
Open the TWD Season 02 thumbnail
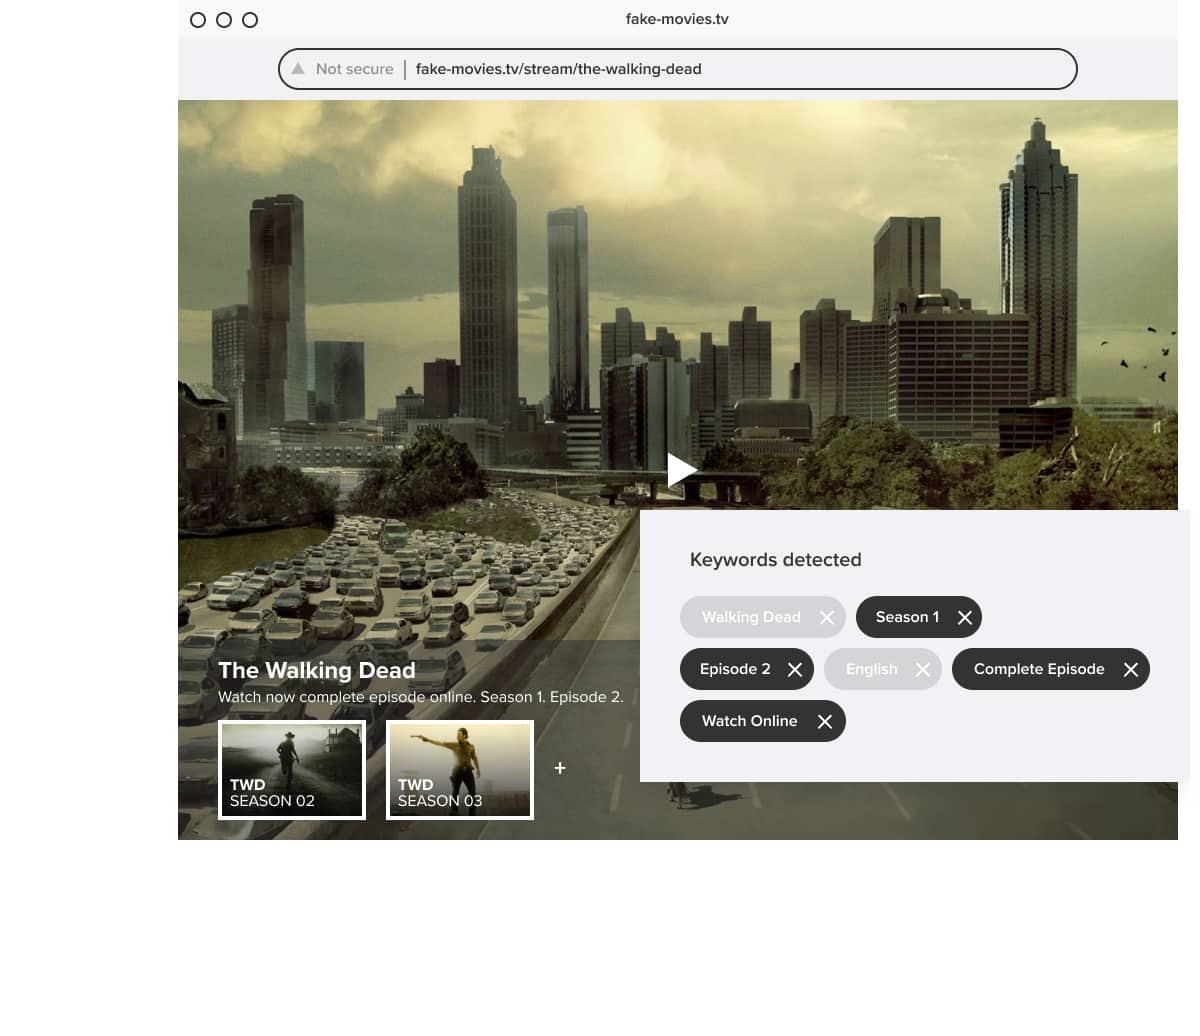pos(292,770)
